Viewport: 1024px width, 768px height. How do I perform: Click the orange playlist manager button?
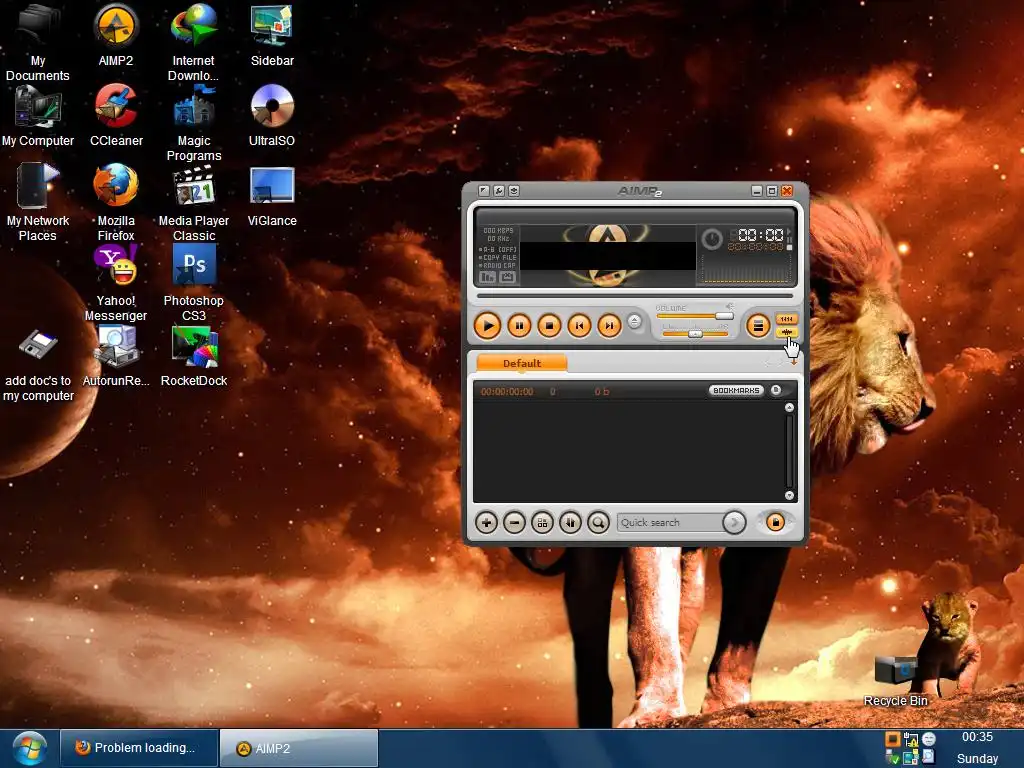tap(775, 522)
